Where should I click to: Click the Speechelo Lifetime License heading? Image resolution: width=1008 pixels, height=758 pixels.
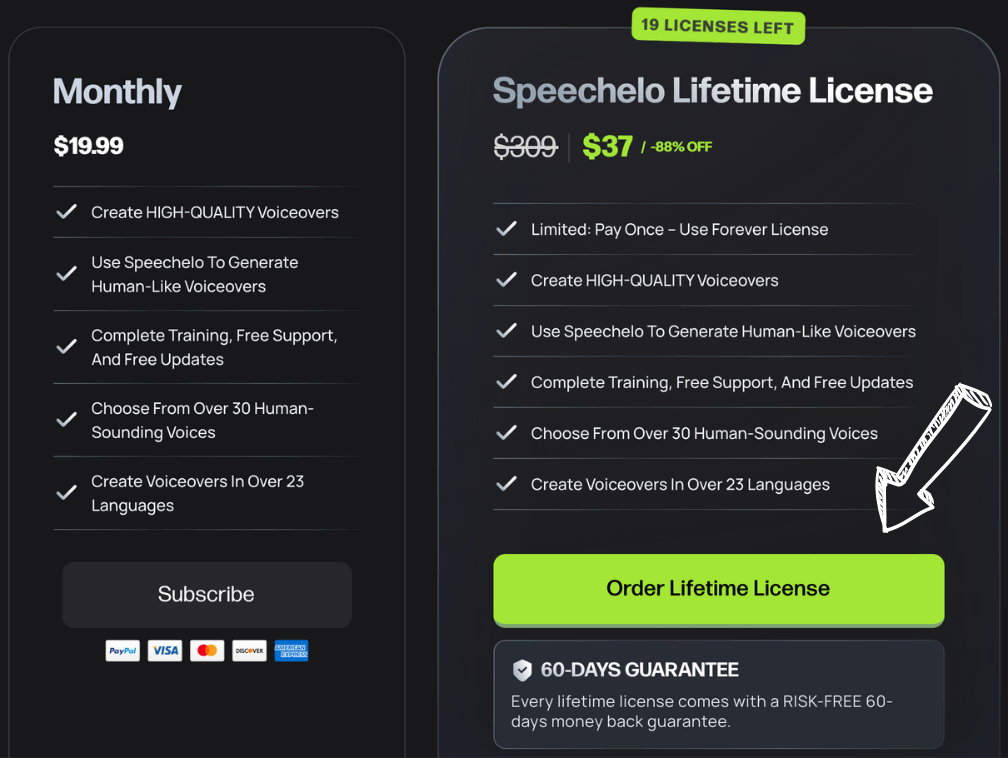point(712,91)
